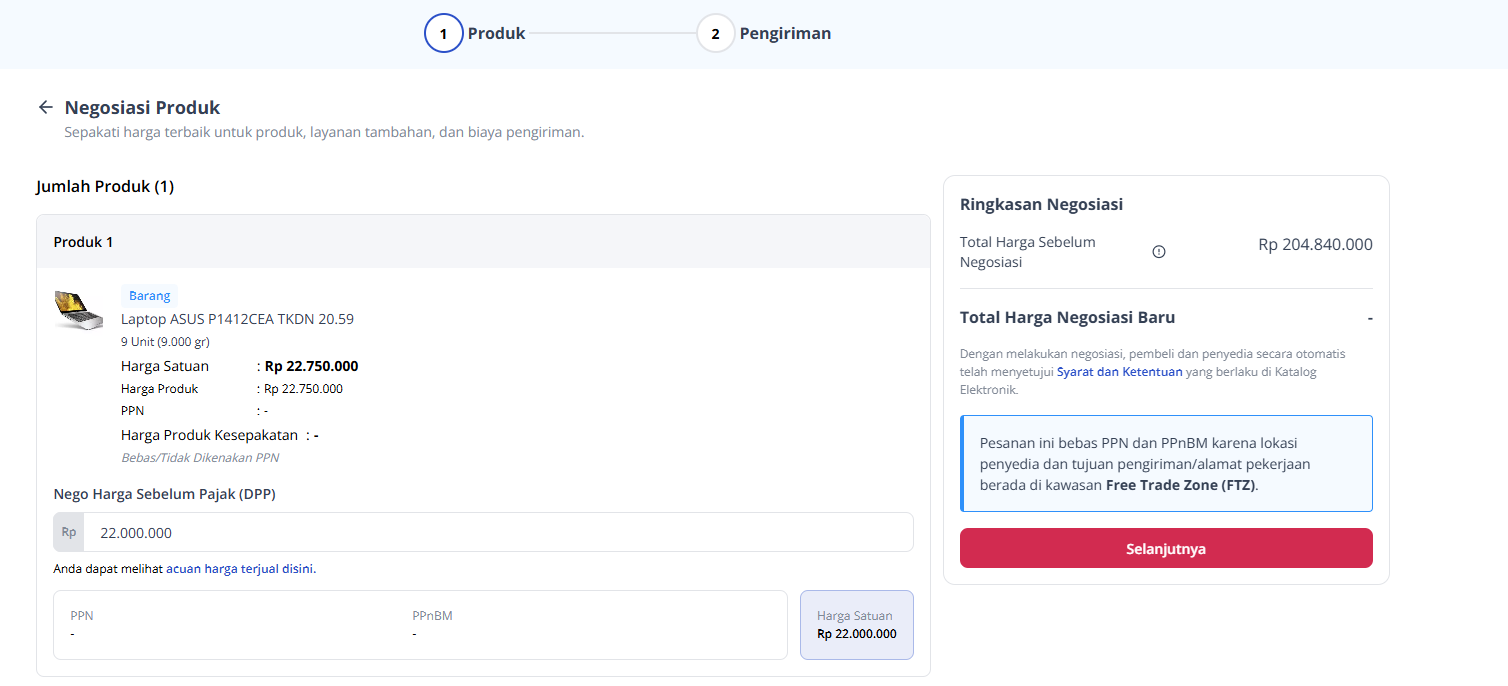Click the Produk 1 section header
Viewport: 1508px width, 686px height.
coord(483,242)
